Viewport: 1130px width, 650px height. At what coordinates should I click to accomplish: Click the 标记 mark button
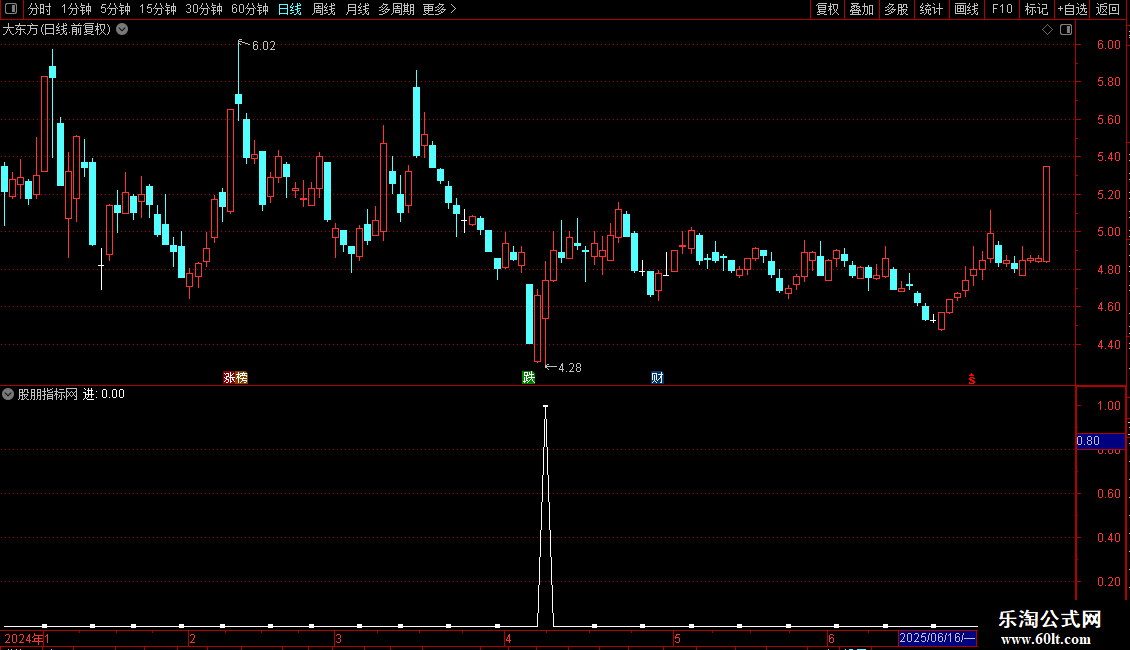click(1036, 9)
